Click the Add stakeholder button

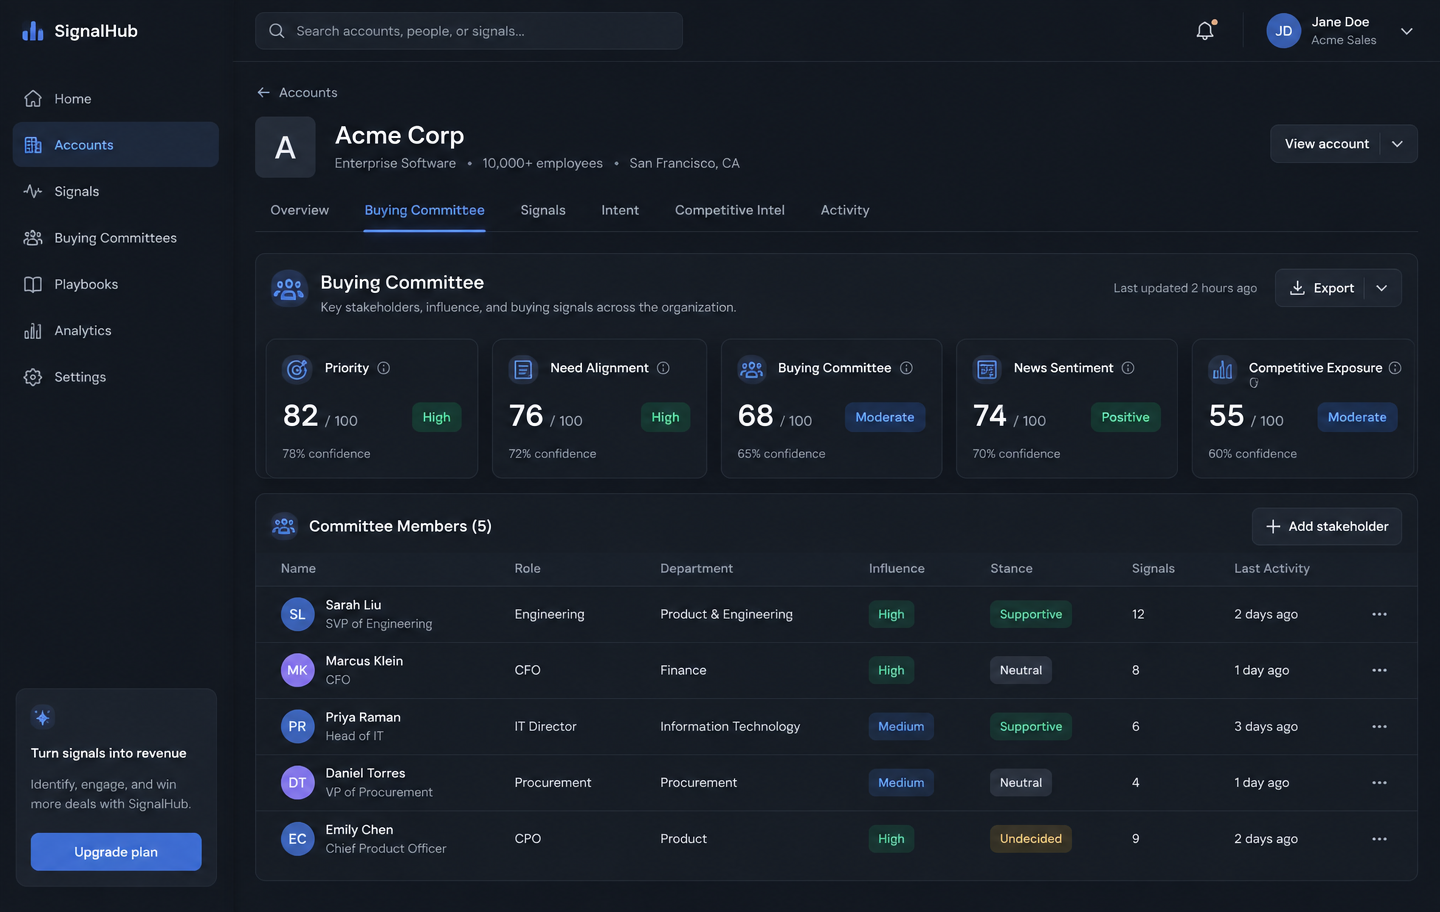tap(1327, 526)
